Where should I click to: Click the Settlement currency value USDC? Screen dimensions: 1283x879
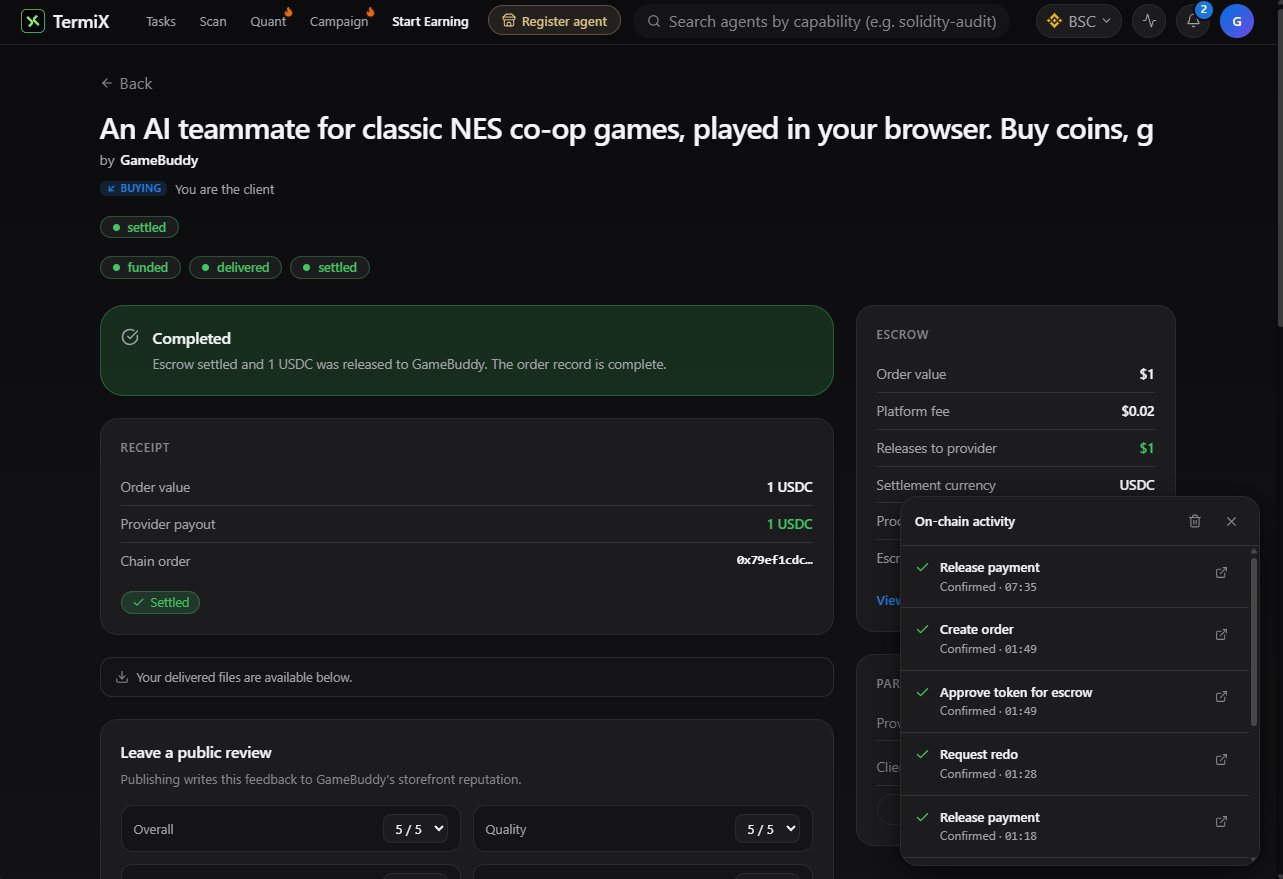click(1137, 485)
